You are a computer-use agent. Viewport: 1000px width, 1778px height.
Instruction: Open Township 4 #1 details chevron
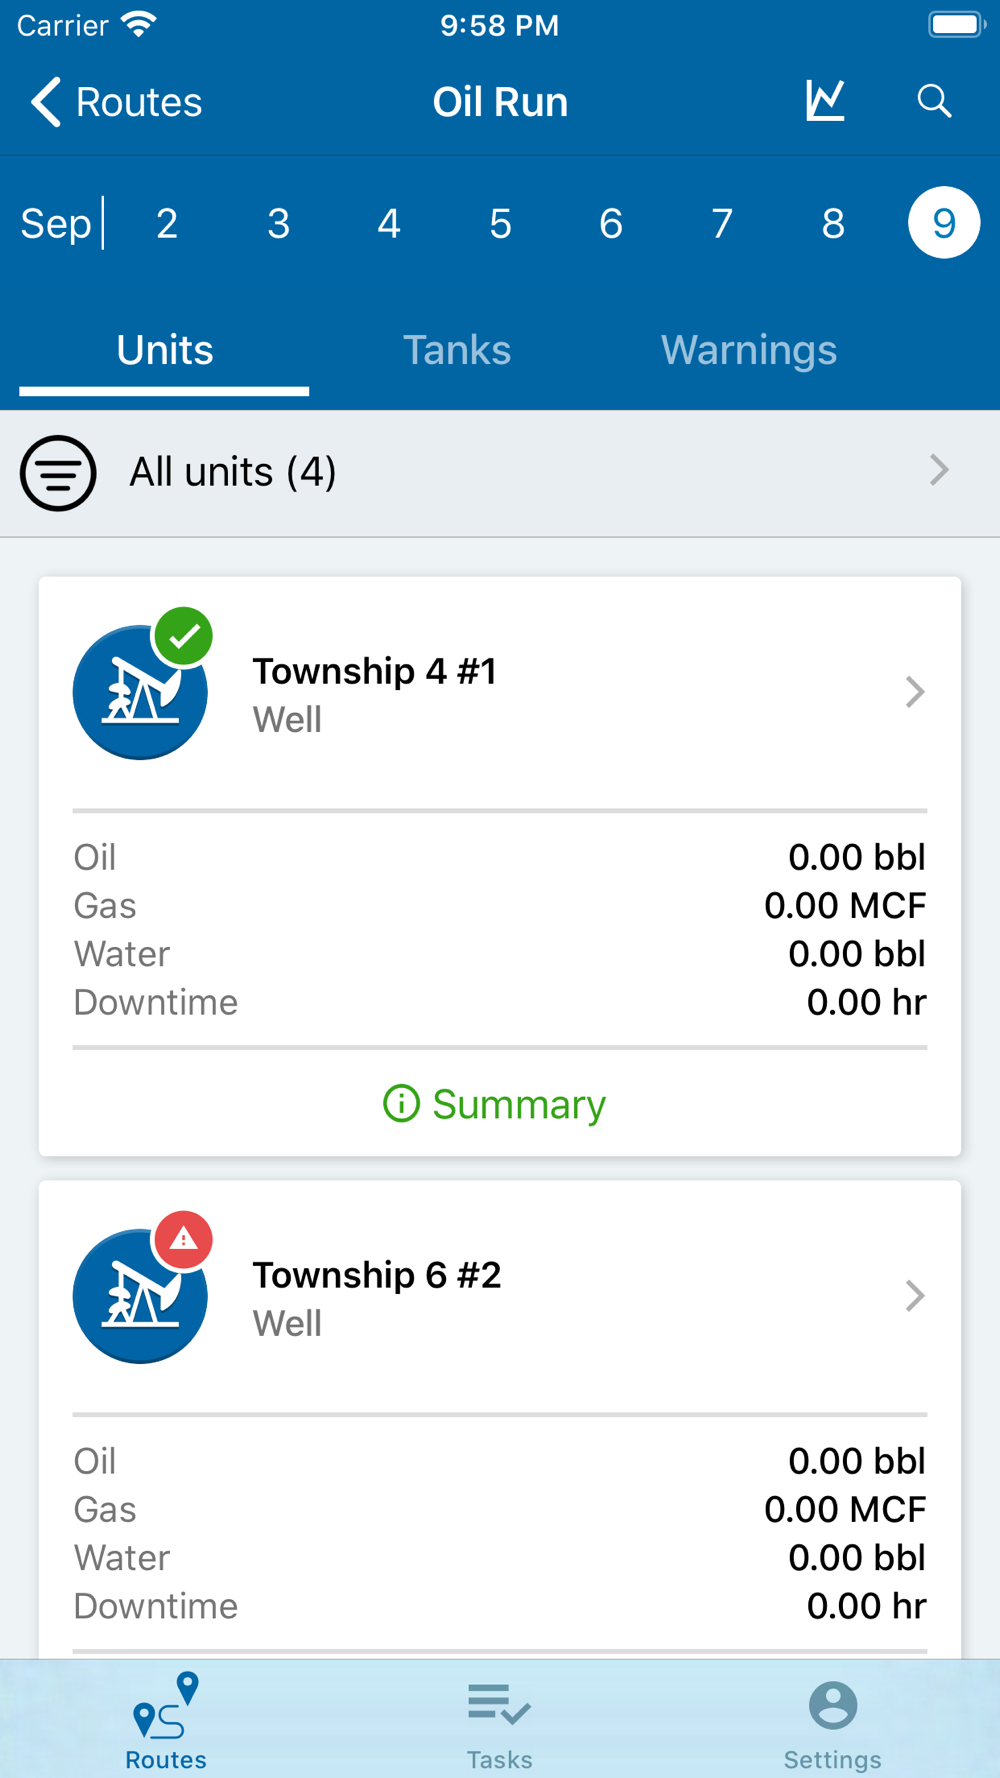[915, 692]
